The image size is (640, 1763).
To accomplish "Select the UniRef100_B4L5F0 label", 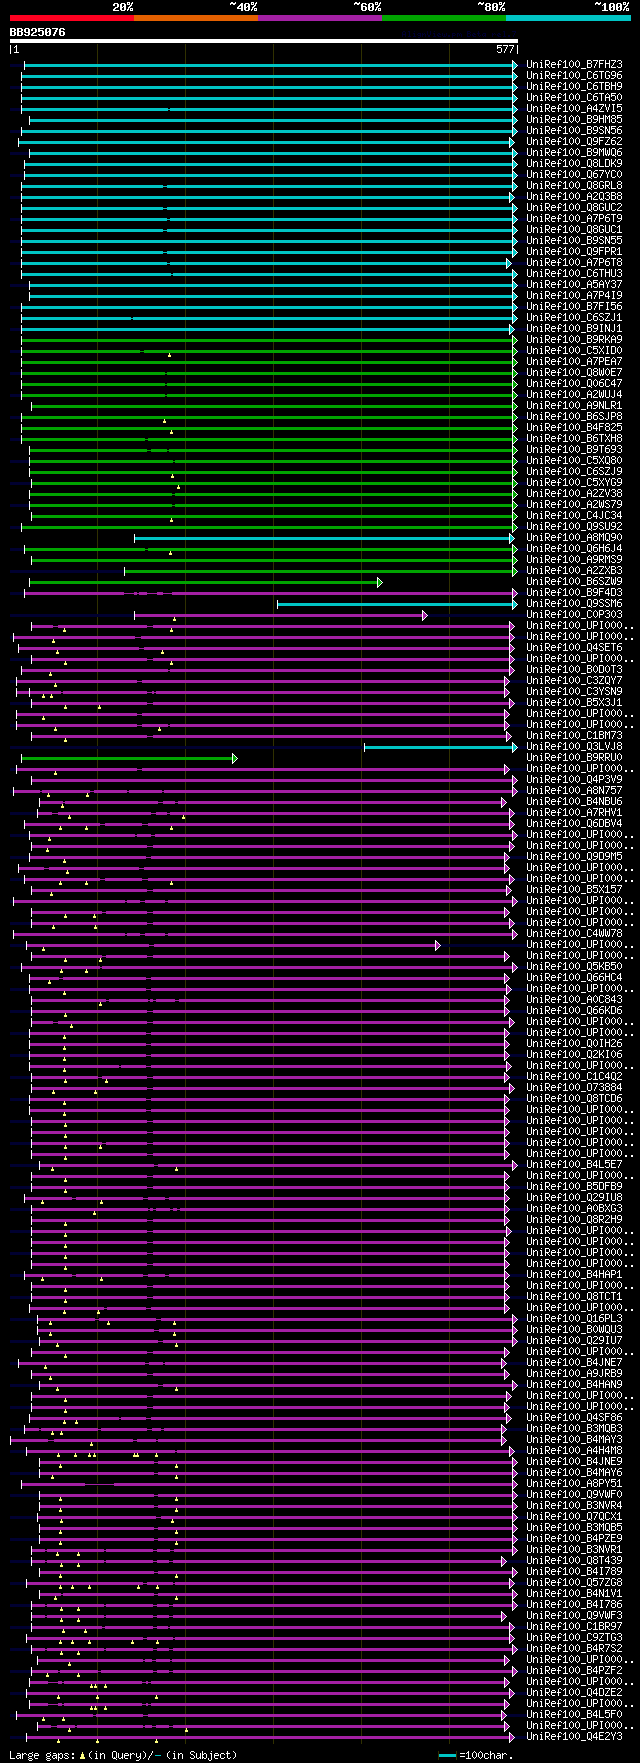I will (574, 1715).
